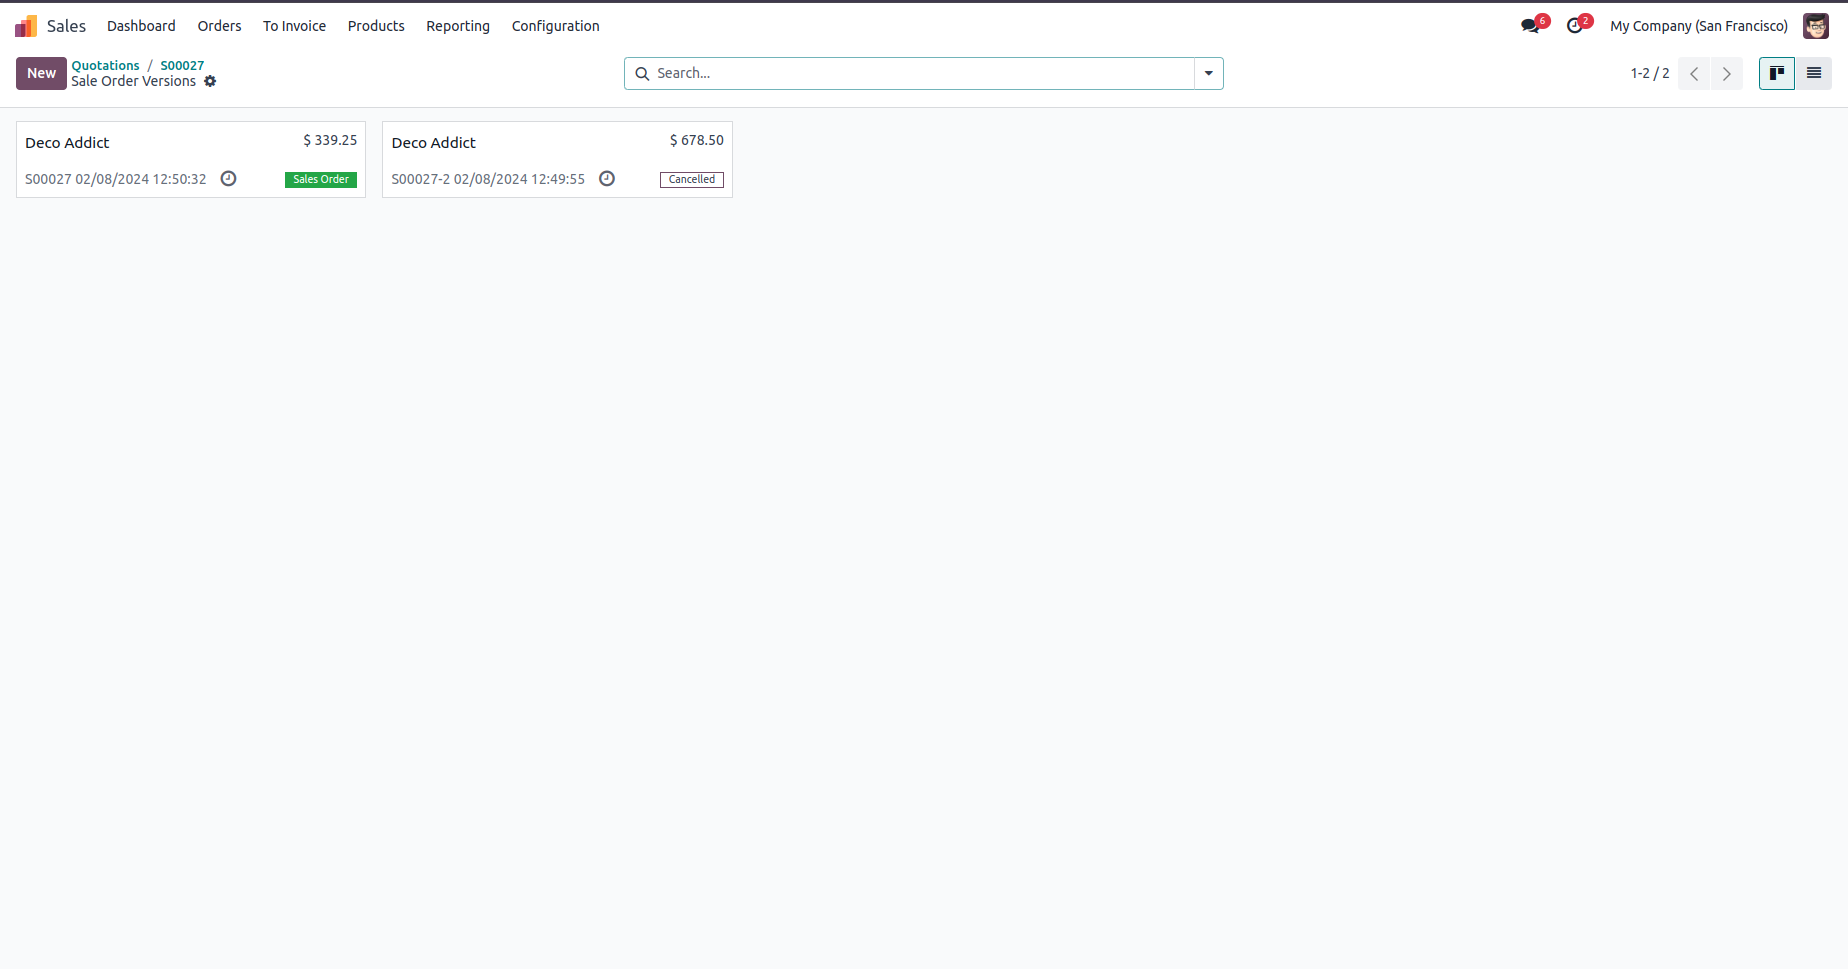Viewport: 1848px width, 969px height.
Task: Open the Products menu
Action: click(376, 26)
